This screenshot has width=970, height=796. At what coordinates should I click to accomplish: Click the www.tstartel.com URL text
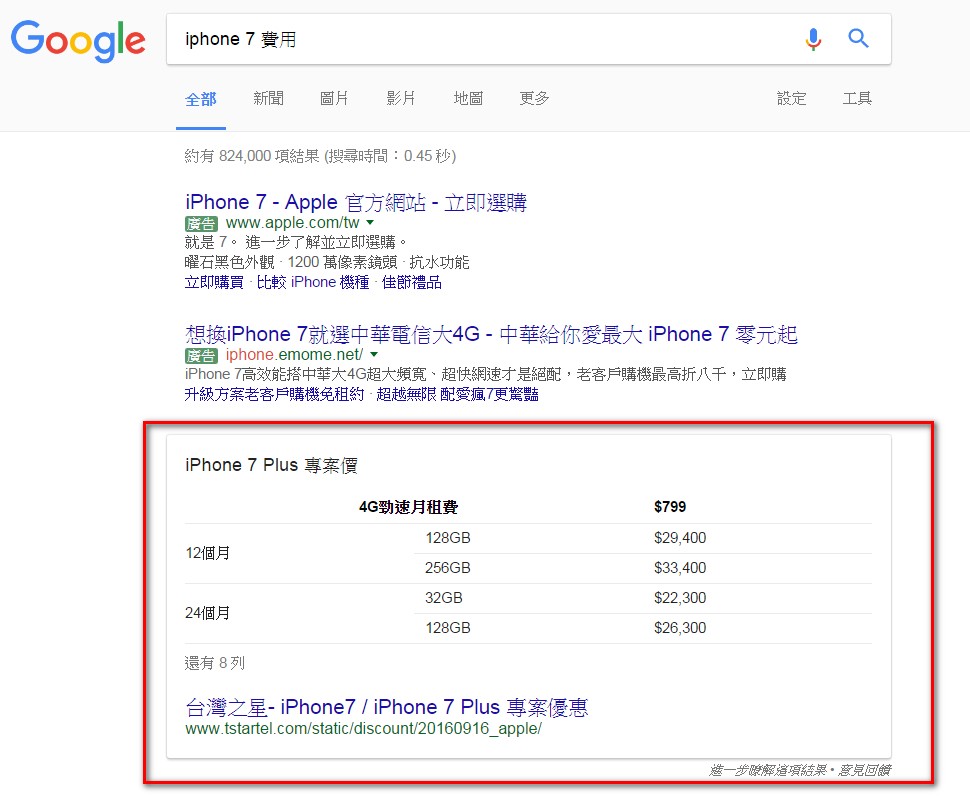(363, 729)
